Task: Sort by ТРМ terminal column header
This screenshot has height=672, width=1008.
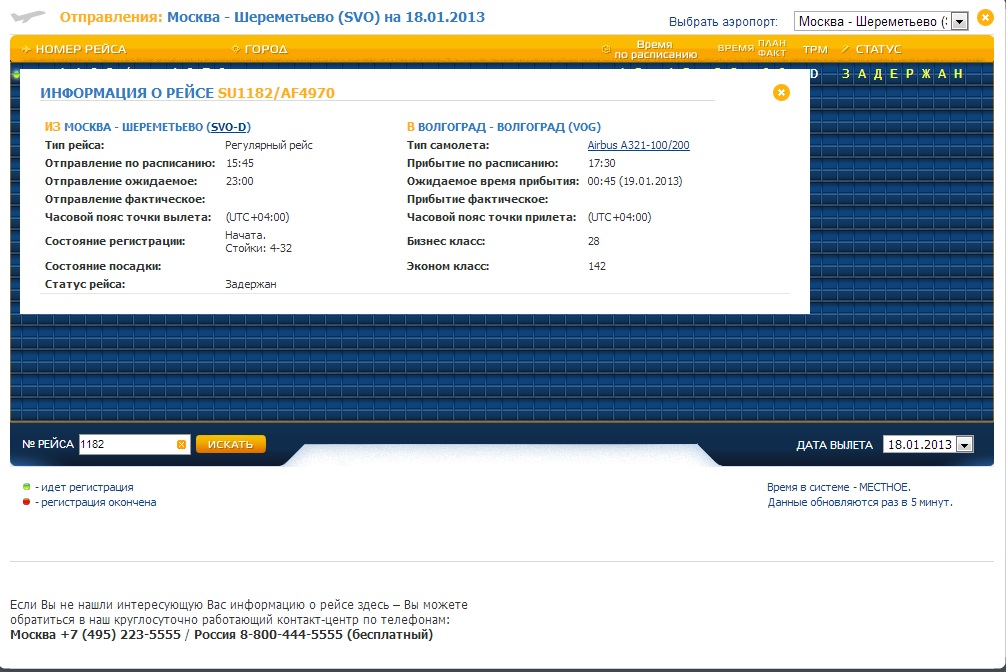Action: pos(815,49)
